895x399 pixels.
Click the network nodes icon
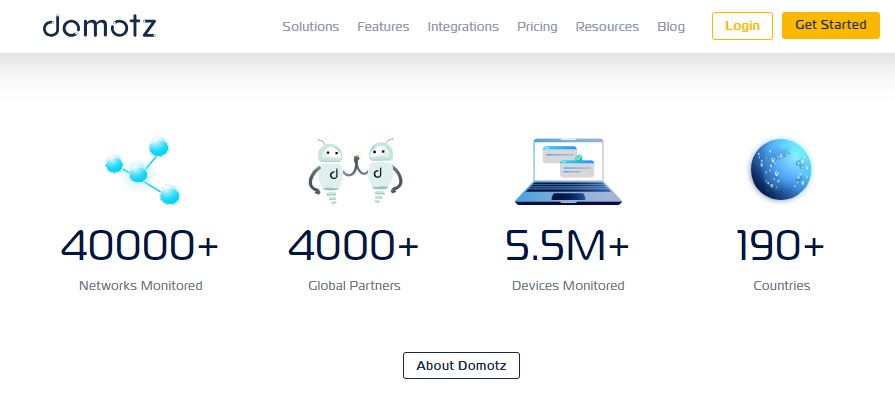tap(143, 171)
